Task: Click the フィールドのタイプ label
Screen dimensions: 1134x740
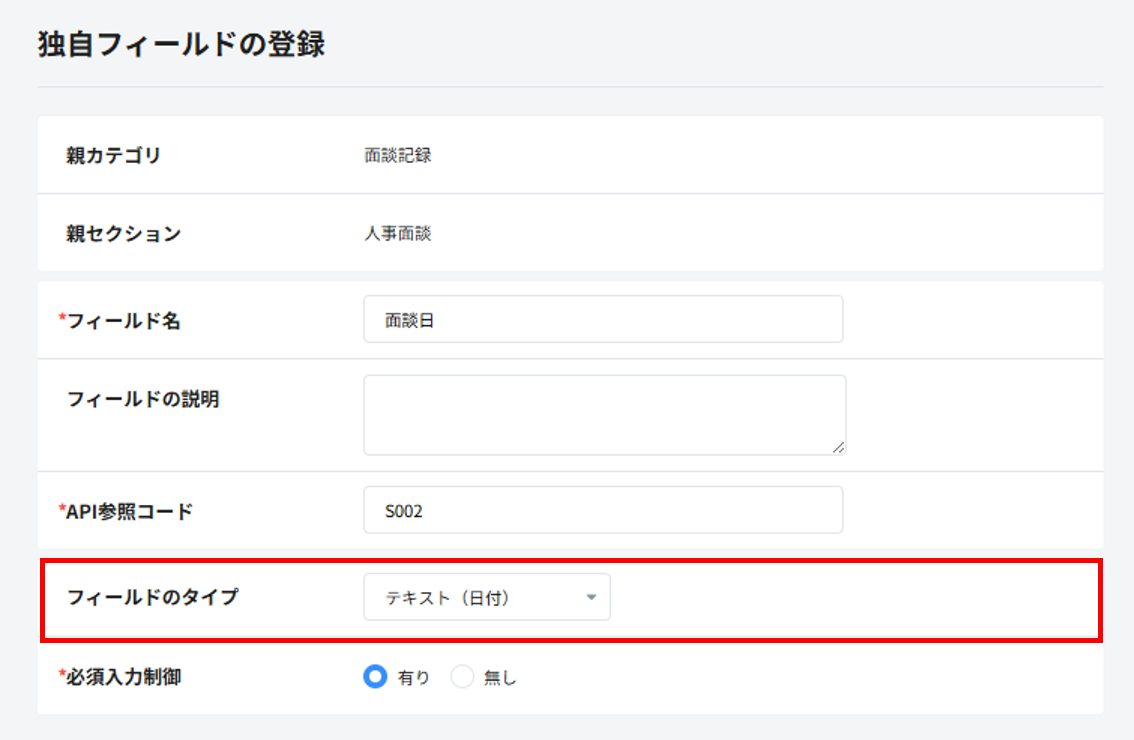Action: point(152,598)
